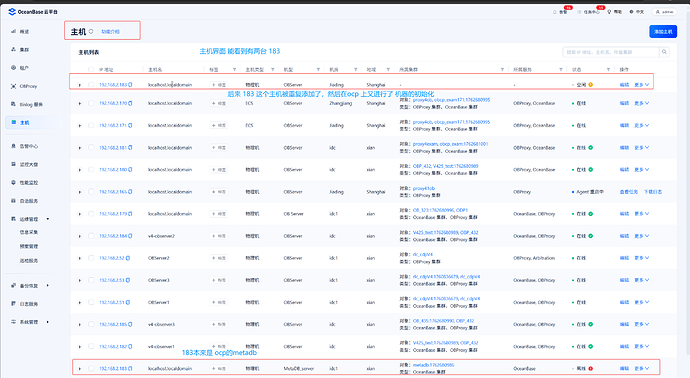690x378 pixels.
Task: Click add-tag button in 192.168.2.179 row
Action: click(219, 214)
